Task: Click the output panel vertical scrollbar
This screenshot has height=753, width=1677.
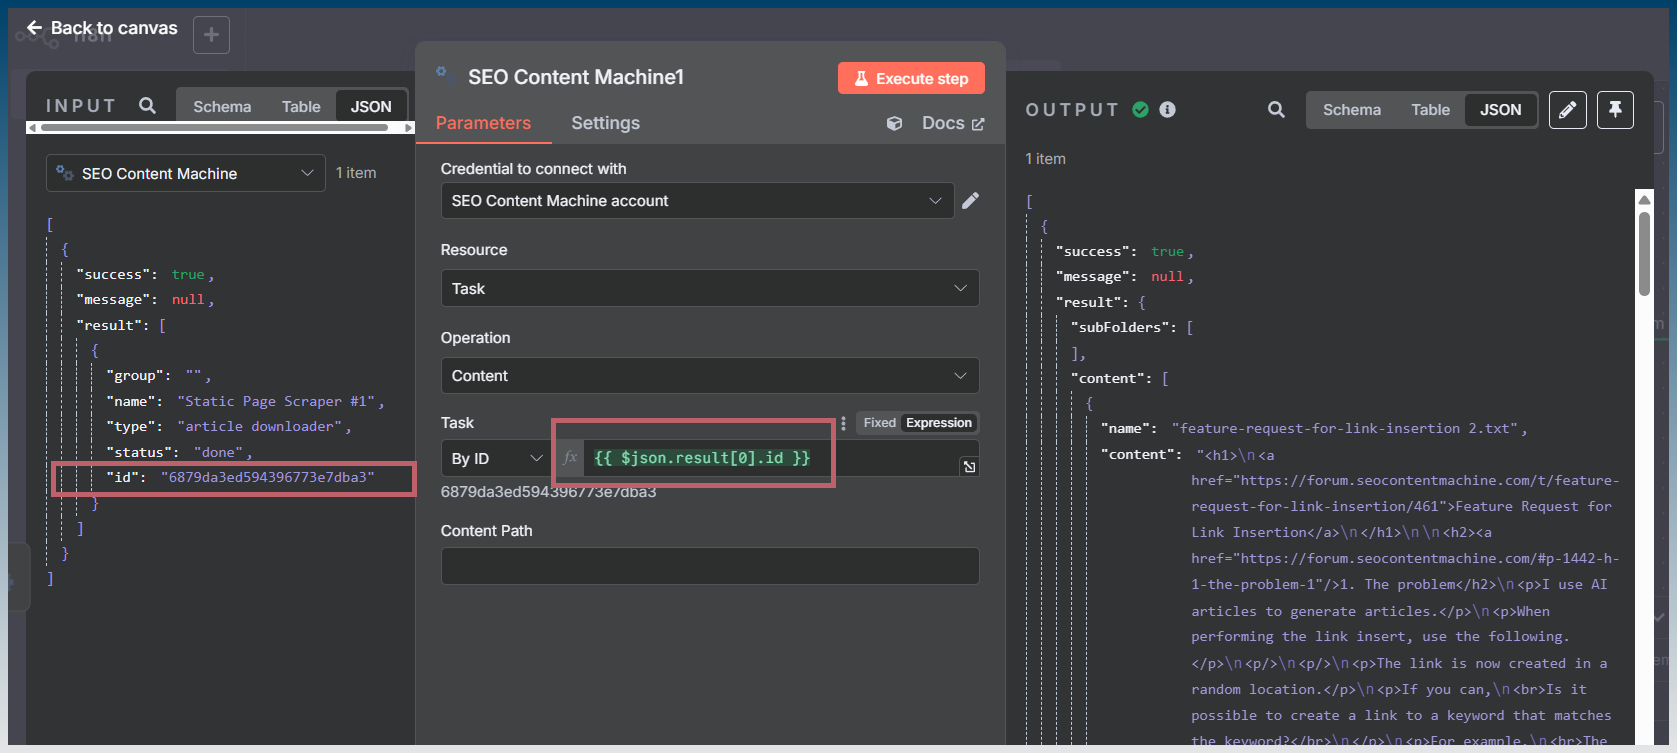Action: 1644,254
